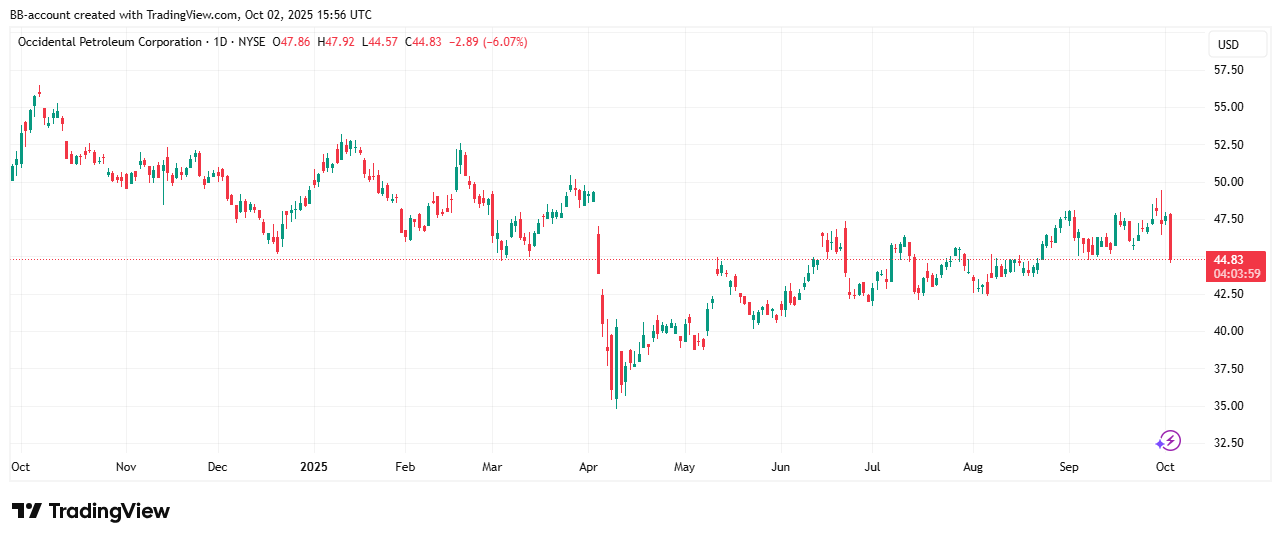This screenshot has width=1281, height=541.
Task: Click the Nov label on time axis
Action: tap(125, 467)
